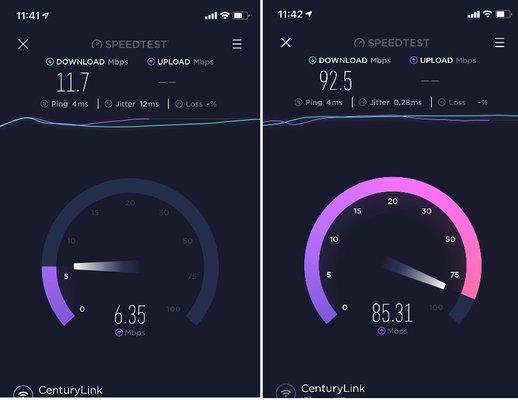Tap the Wi-Fi icon beside the right CenturyLink
The width and height of the screenshot is (518, 400).
[286, 391]
